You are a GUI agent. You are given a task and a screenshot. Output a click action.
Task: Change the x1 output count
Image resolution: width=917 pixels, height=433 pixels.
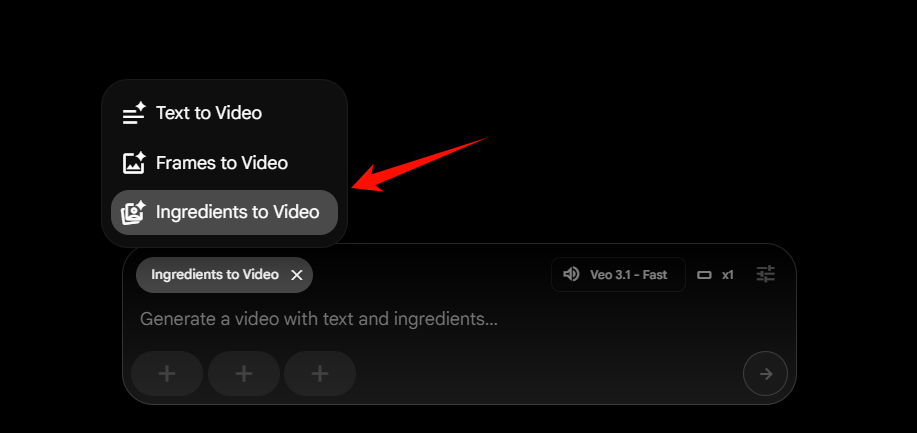(x=728, y=274)
